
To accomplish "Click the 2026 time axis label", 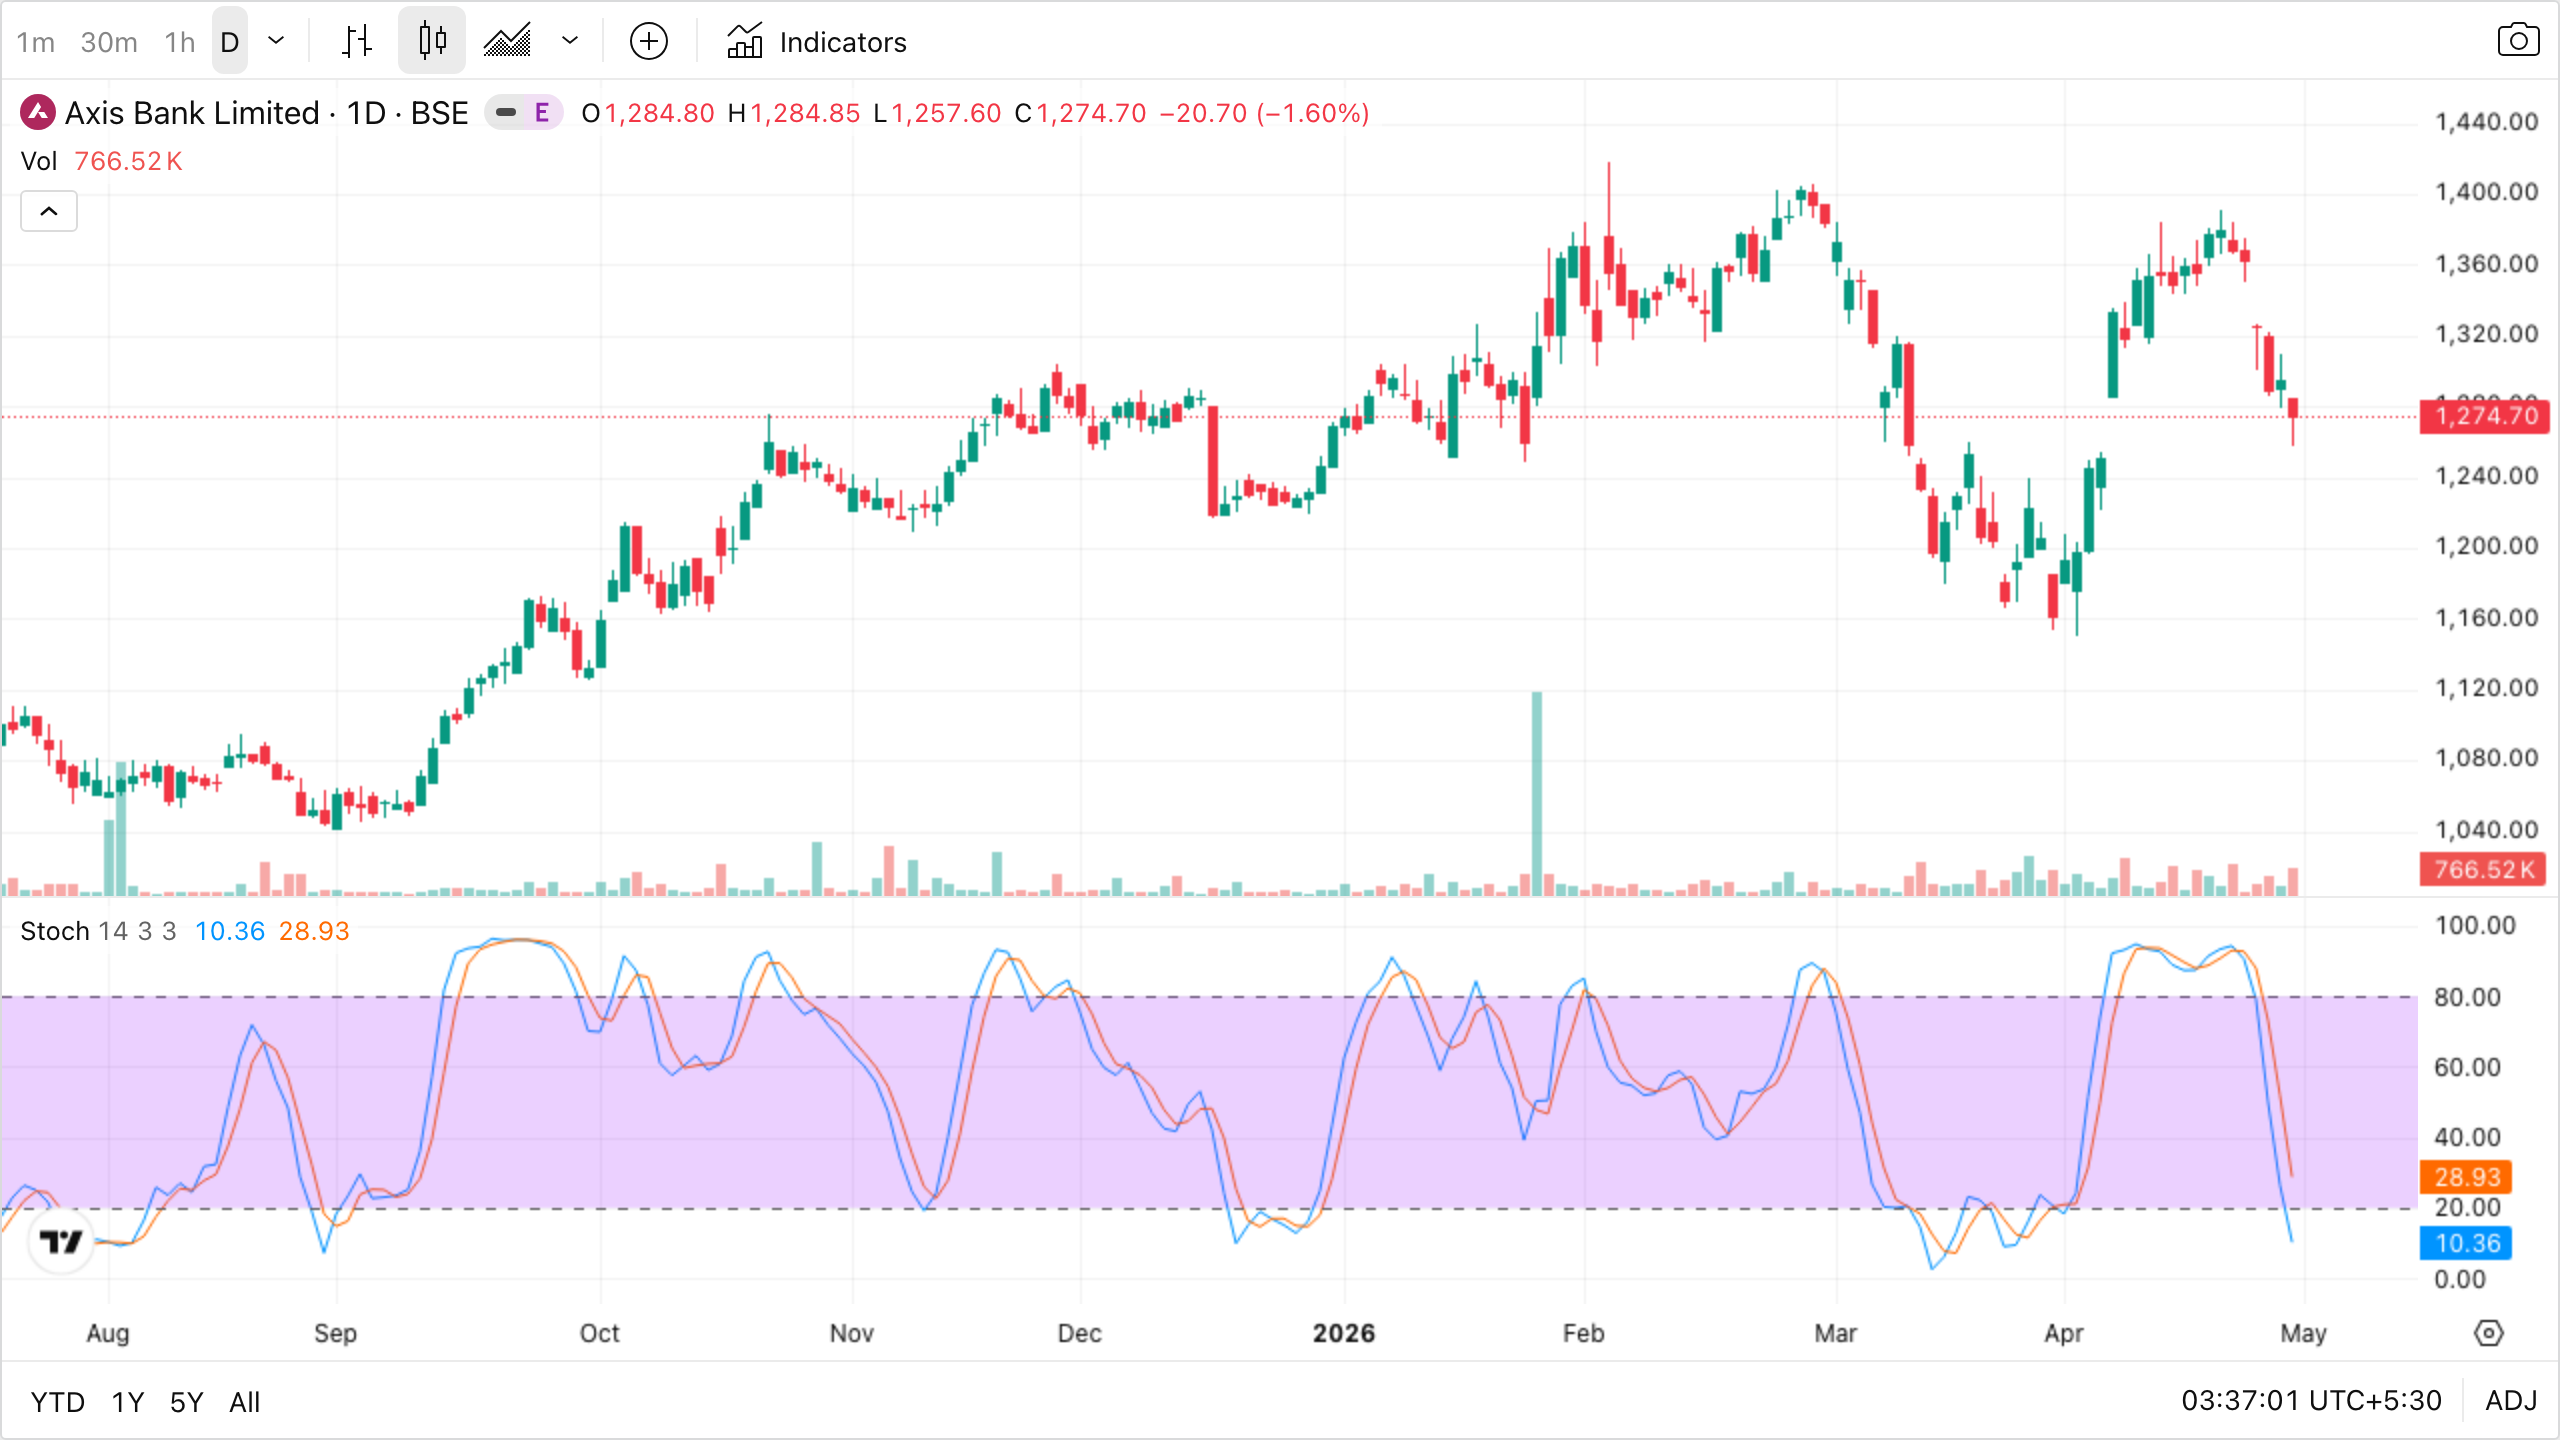I will [1344, 1333].
